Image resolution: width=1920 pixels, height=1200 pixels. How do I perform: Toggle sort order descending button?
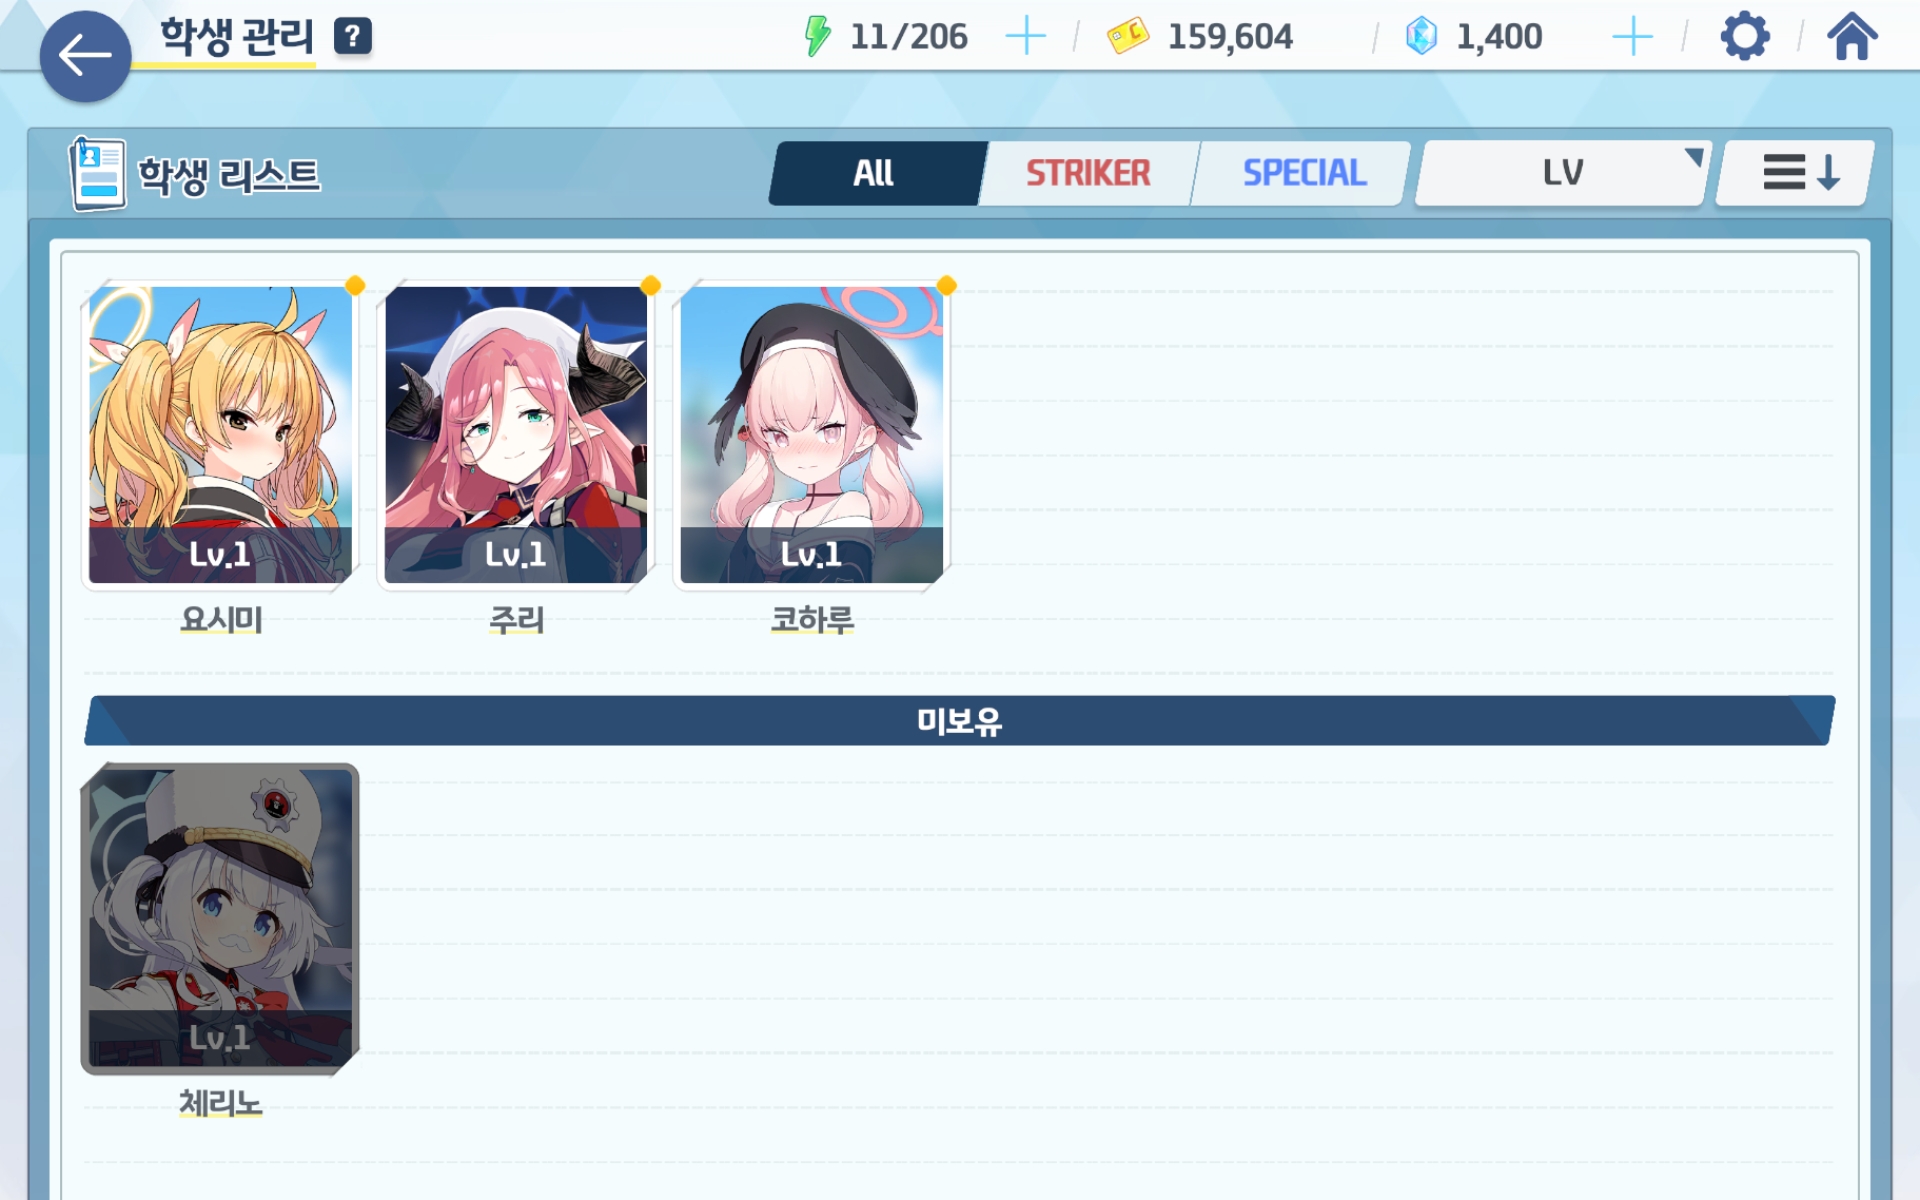point(1796,173)
